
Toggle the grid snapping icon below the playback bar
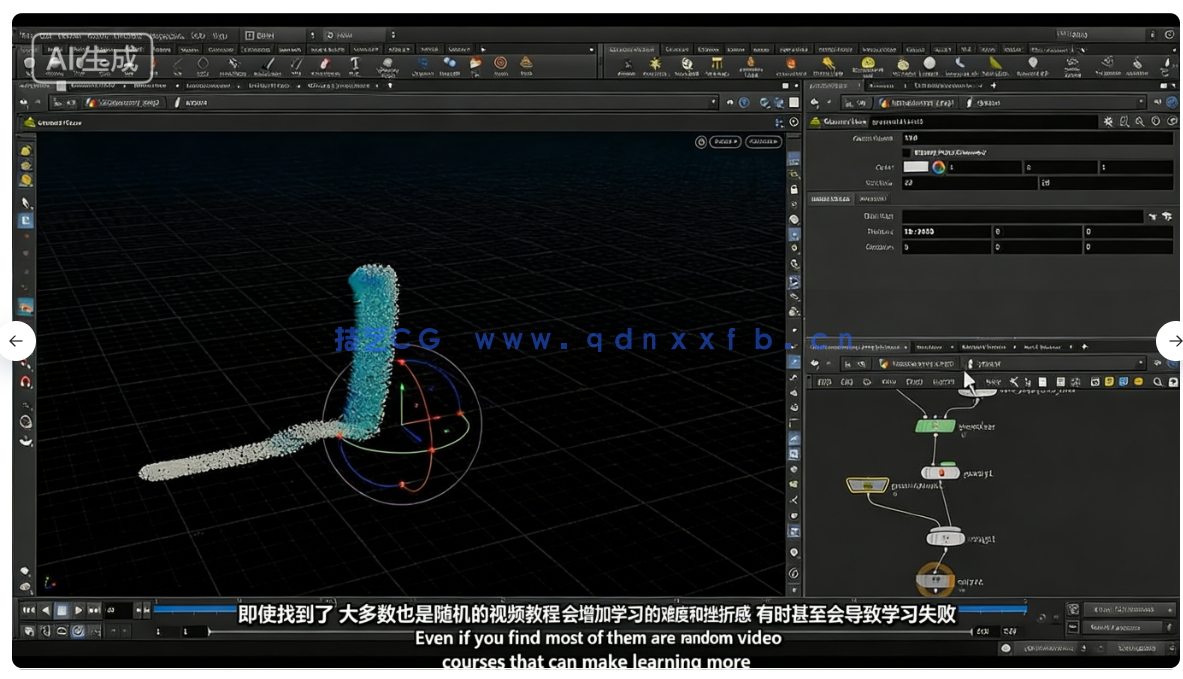tap(78, 631)
